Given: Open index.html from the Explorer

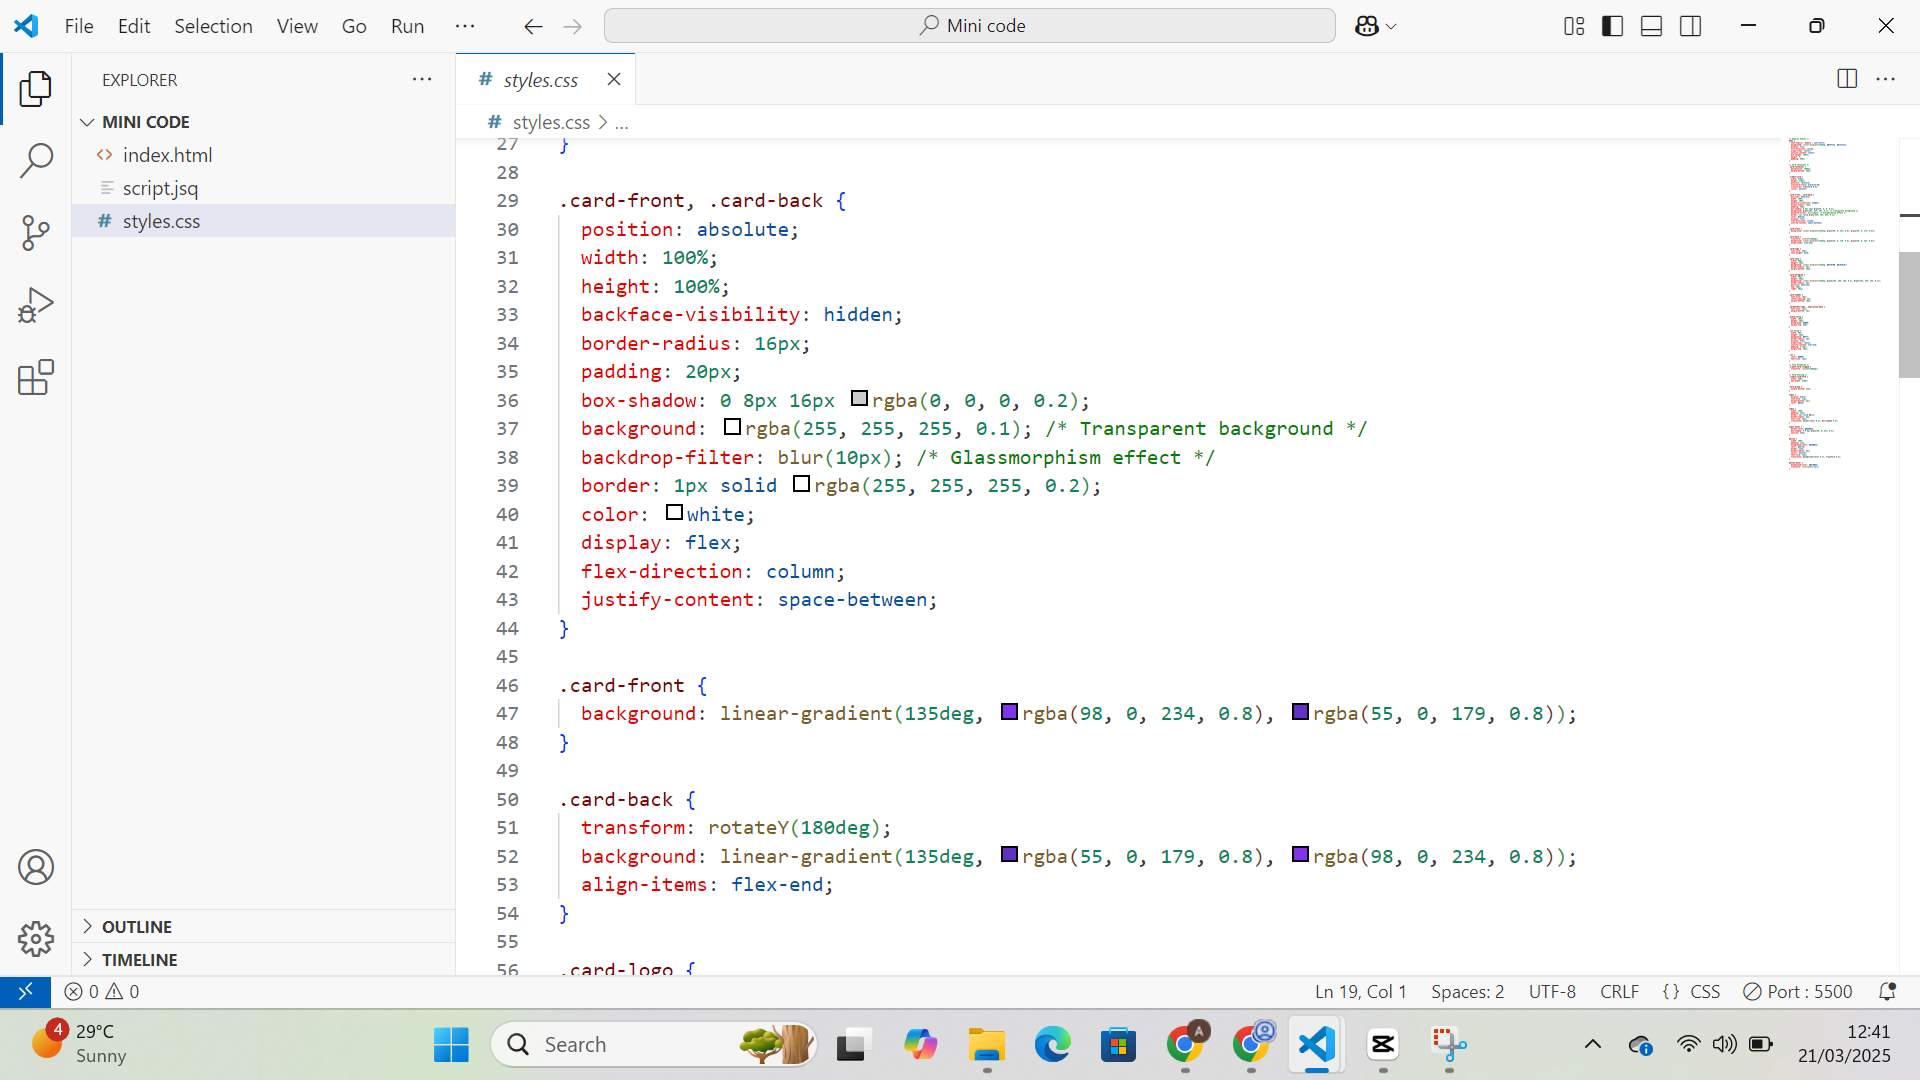Looking at the screenshot, I should coord(167,155).
